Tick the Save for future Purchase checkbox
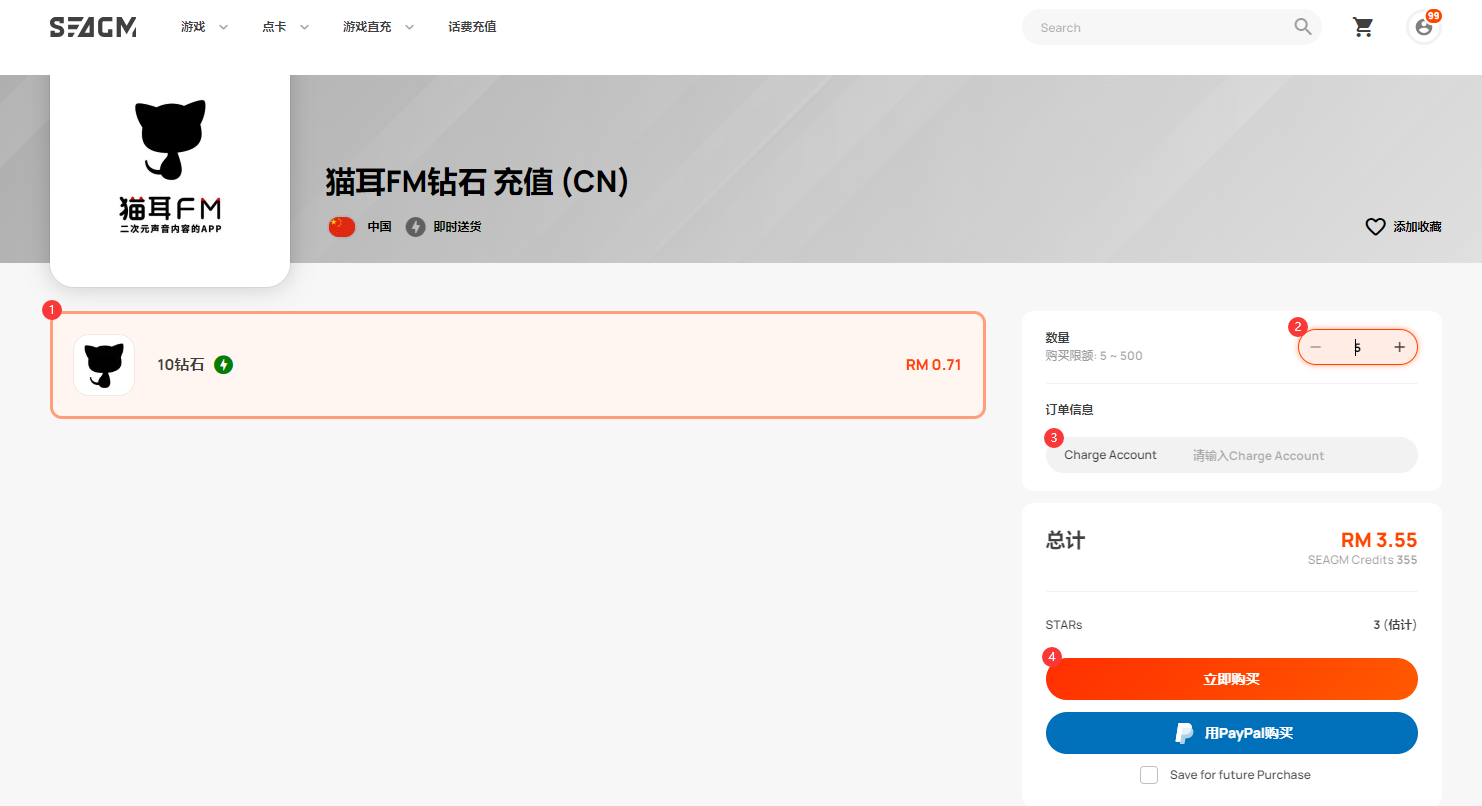The height and width of the screenshot is (806, 1482). click(1149, 775)
